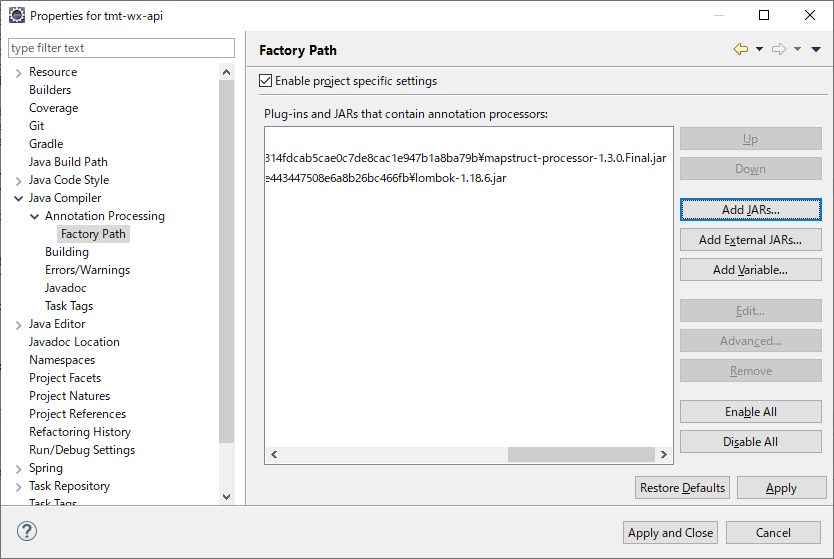The width and height of the screenshot is (834, 559).
Task: Select Java Build Path in tree
Action: click(x=68, y=162)
